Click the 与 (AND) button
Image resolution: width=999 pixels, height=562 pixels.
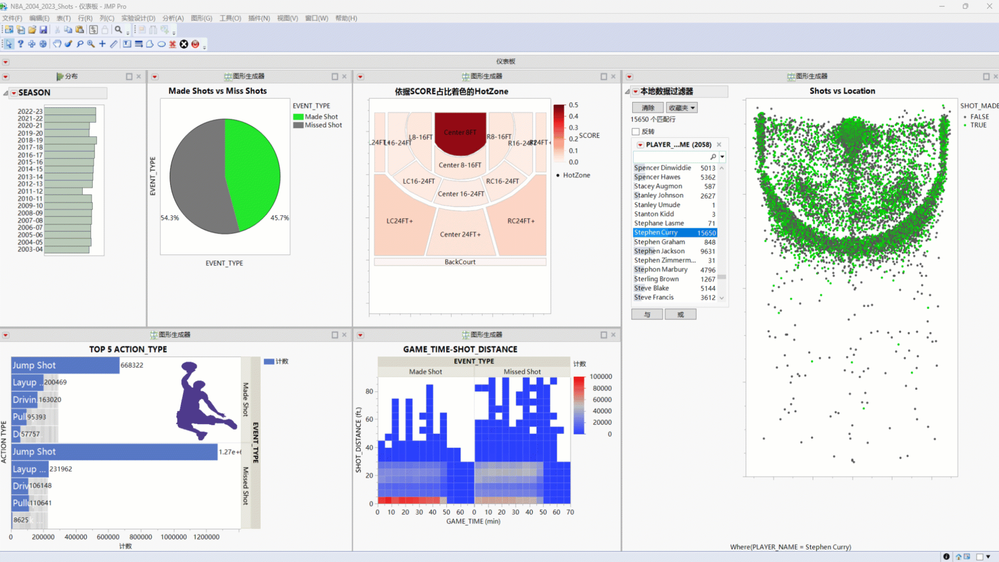(647, 314)
